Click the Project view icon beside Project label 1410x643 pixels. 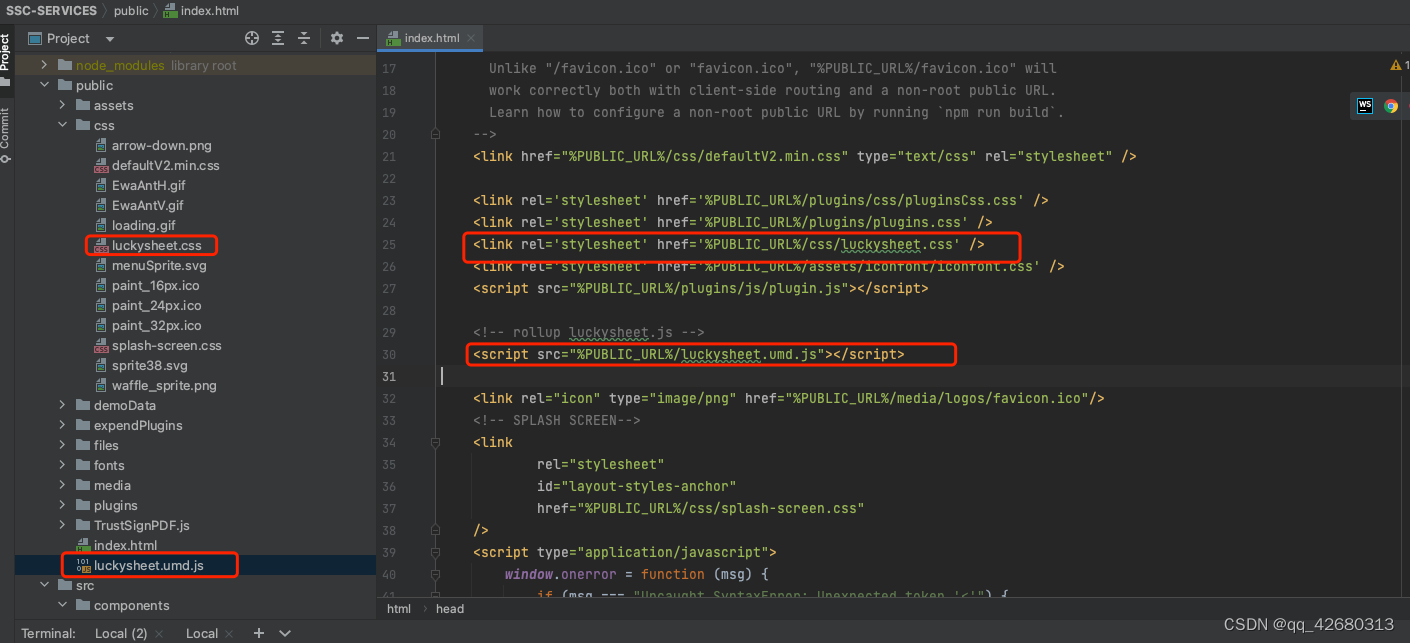tap(35, 38)
